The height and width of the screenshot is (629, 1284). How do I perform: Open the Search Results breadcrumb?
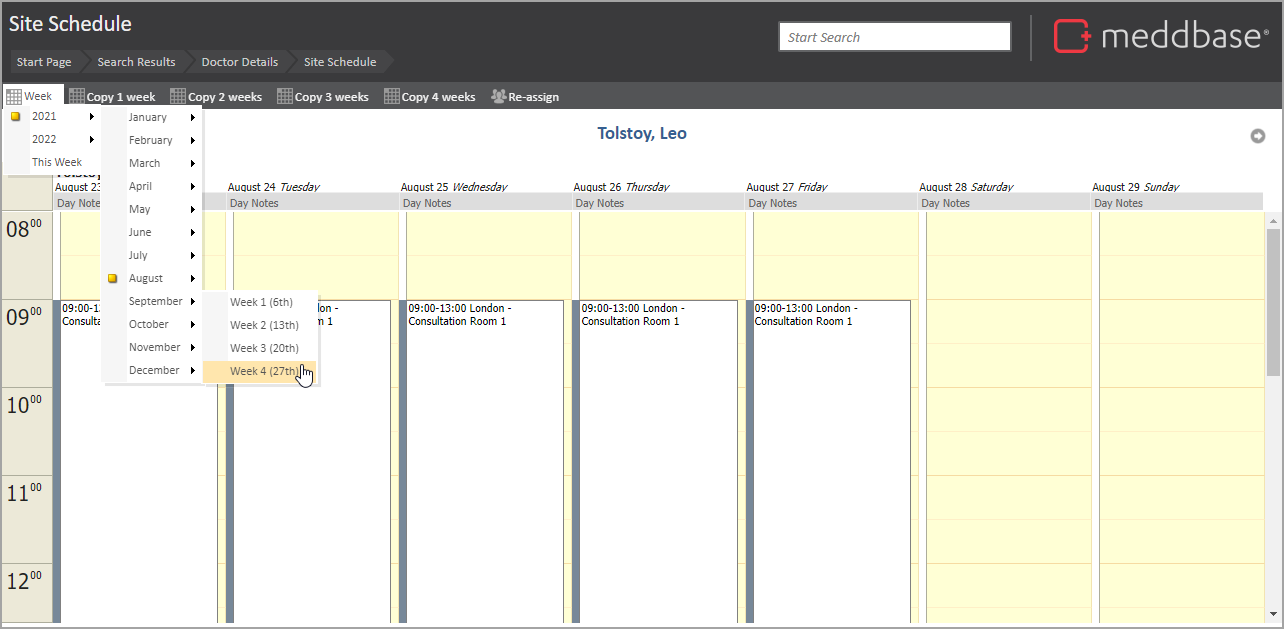(136, 62)
